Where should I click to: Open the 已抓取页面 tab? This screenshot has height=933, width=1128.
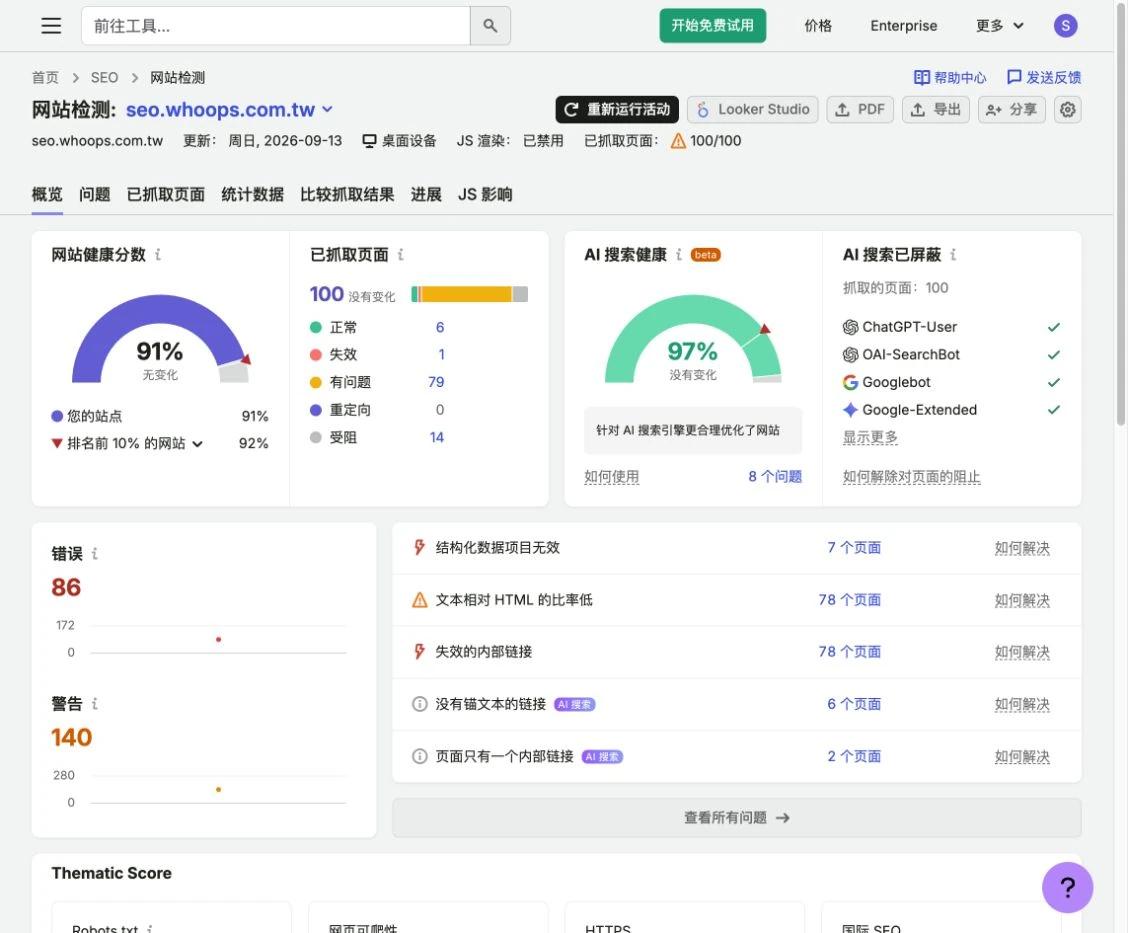click(165, 194)
